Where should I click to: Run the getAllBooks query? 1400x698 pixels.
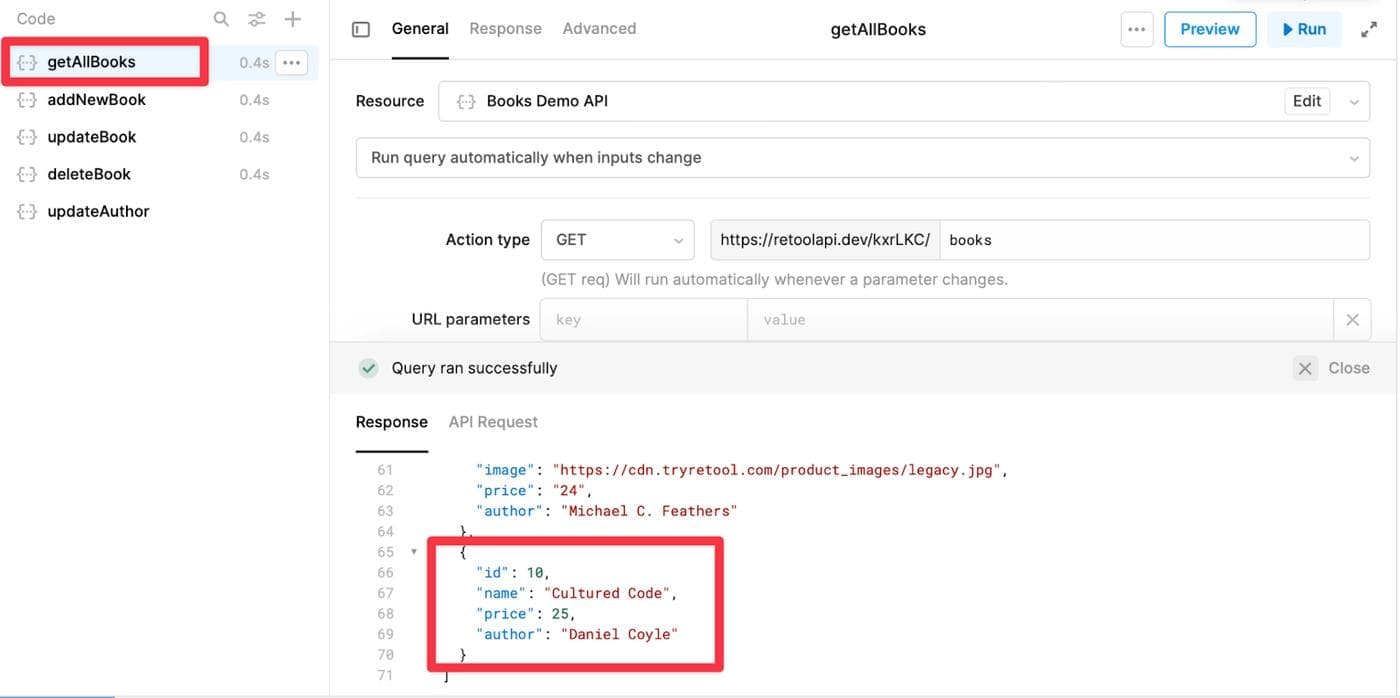tap(1304, 29)
